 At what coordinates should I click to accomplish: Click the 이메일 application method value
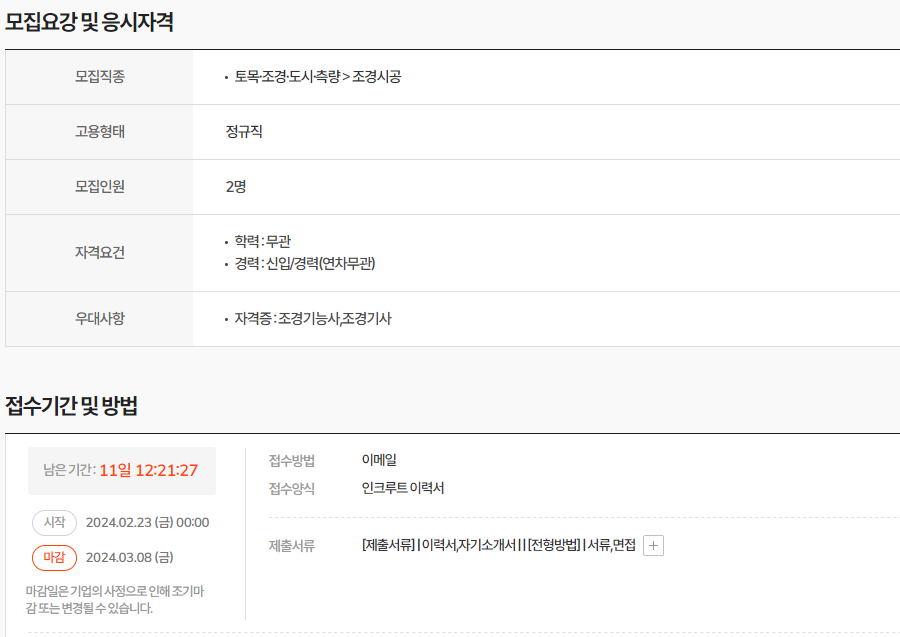click(x=379, y=460)
